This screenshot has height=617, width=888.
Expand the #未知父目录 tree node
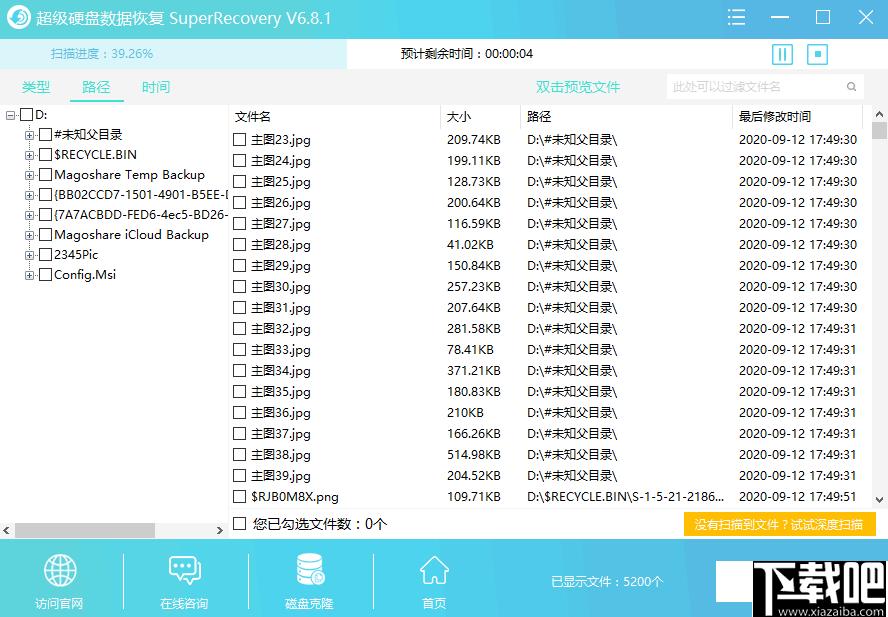point(29,135)
